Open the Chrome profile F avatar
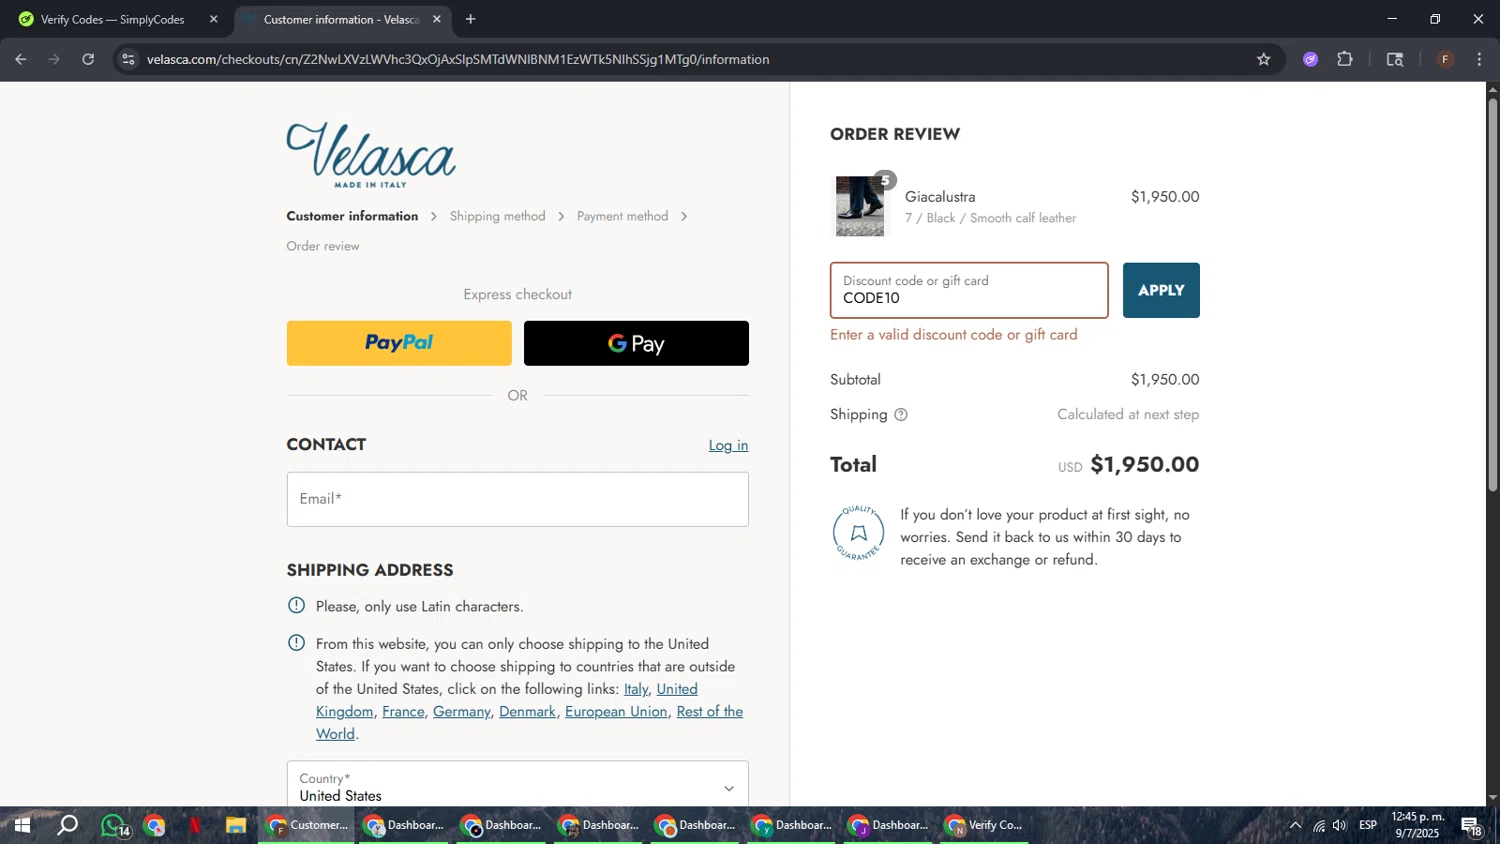Screen dimensions: 1500x844 pos(1445,59)
